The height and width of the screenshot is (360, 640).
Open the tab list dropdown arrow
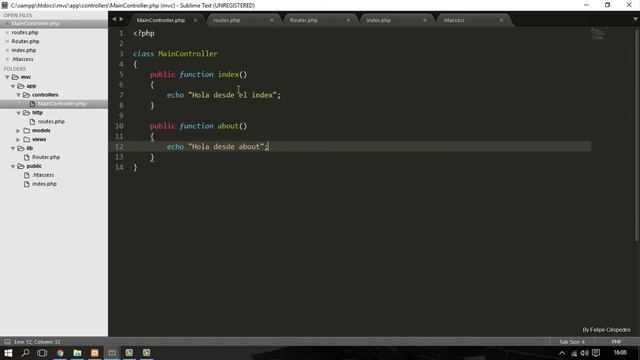tap(635, 20)
